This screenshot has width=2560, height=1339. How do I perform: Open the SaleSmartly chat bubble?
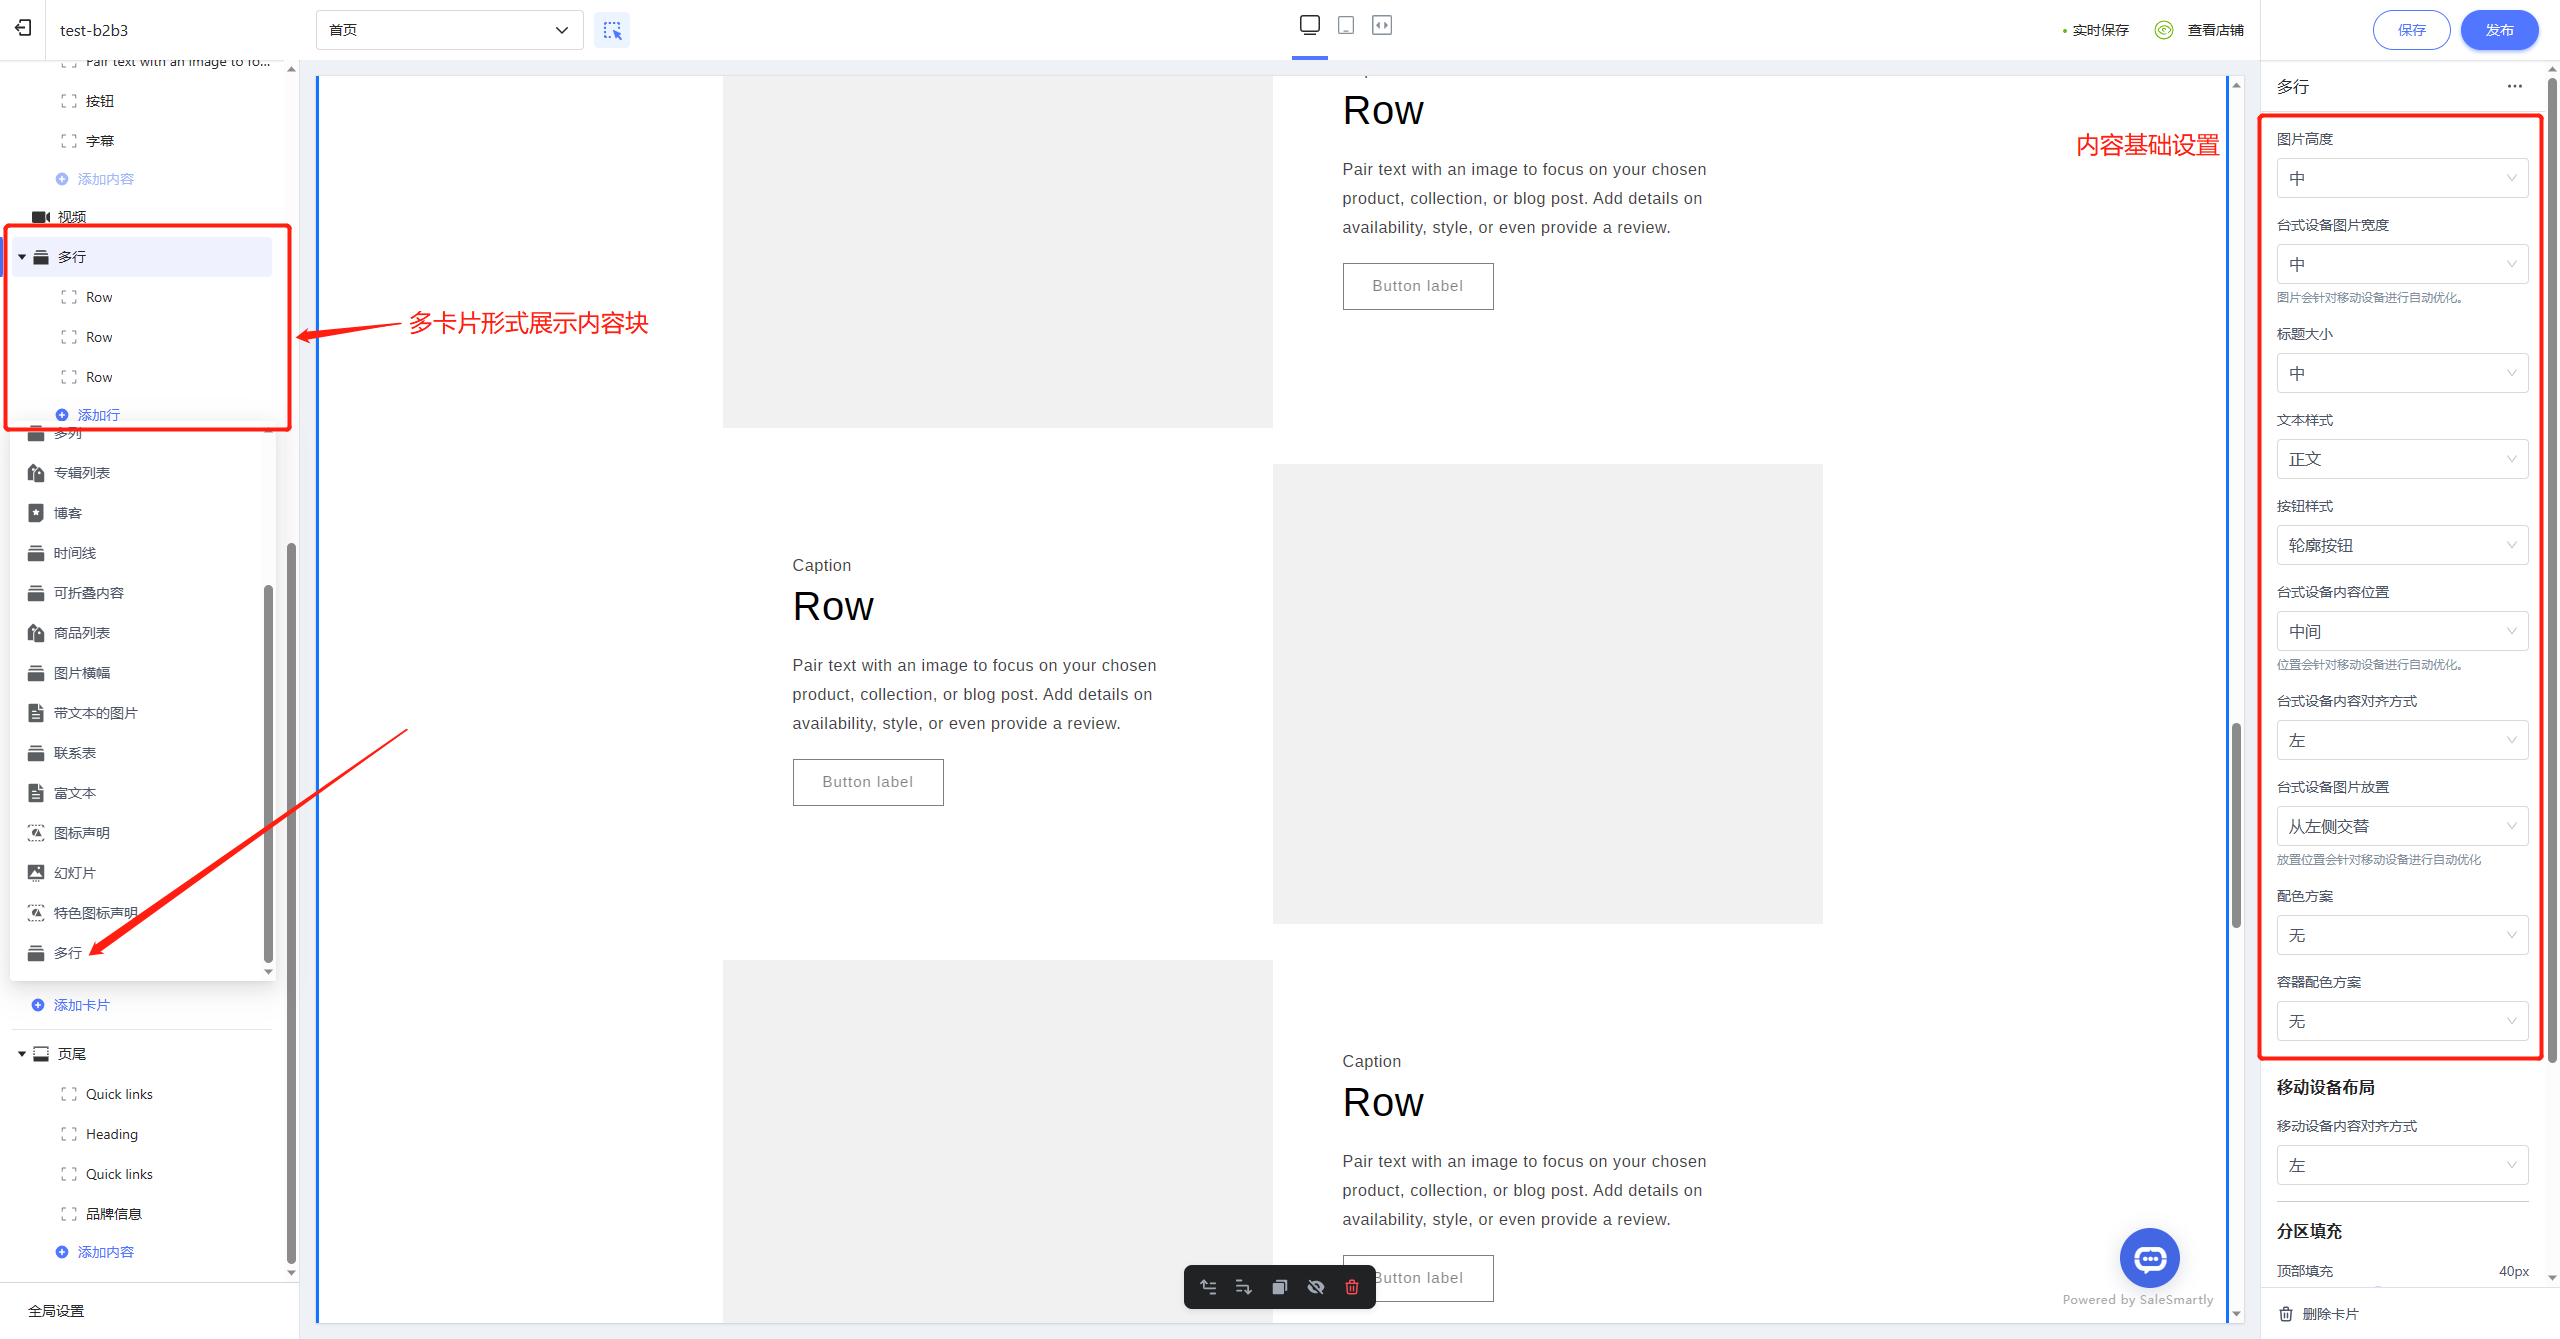[2150, 1258]
